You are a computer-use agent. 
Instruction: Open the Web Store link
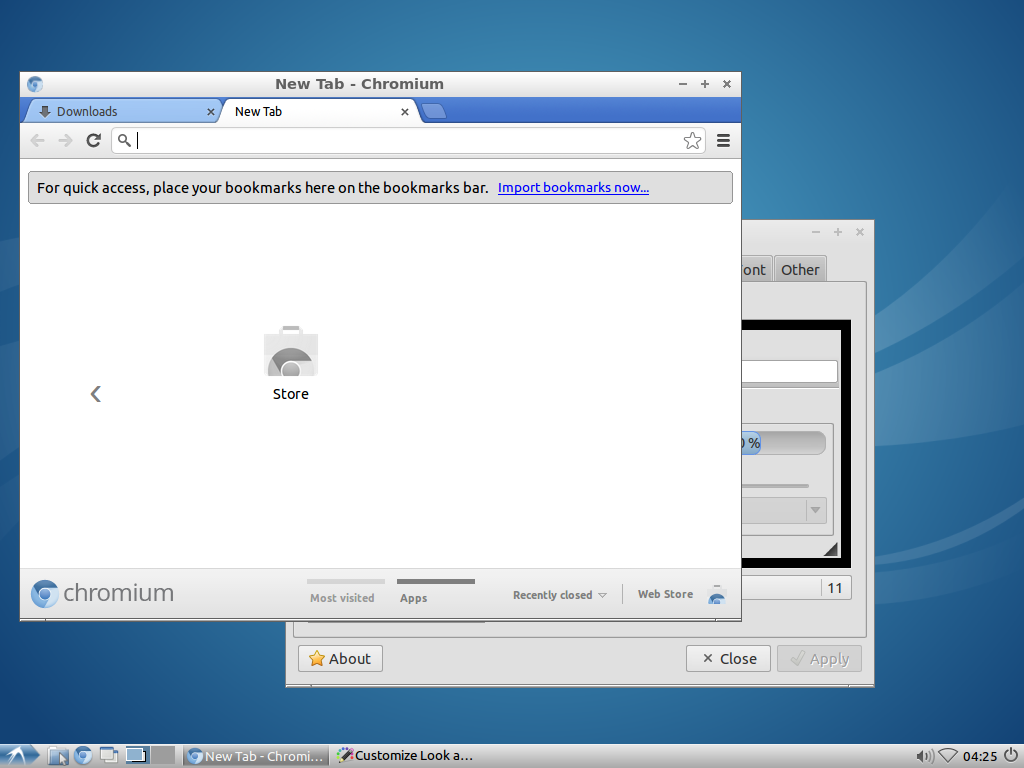click(665, 594)
